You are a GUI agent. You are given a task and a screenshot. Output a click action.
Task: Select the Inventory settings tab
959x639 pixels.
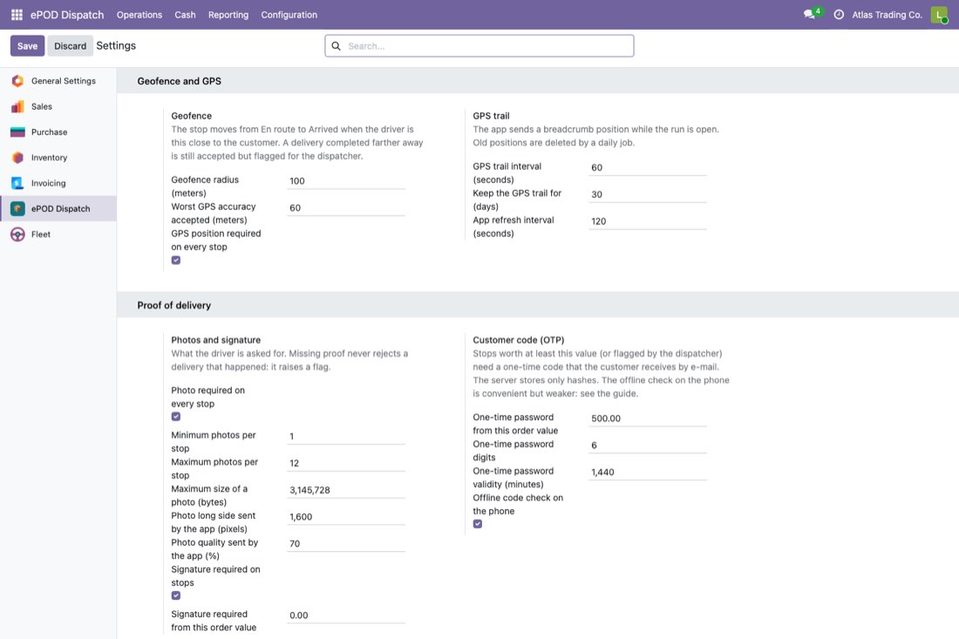tap(58, 158)
